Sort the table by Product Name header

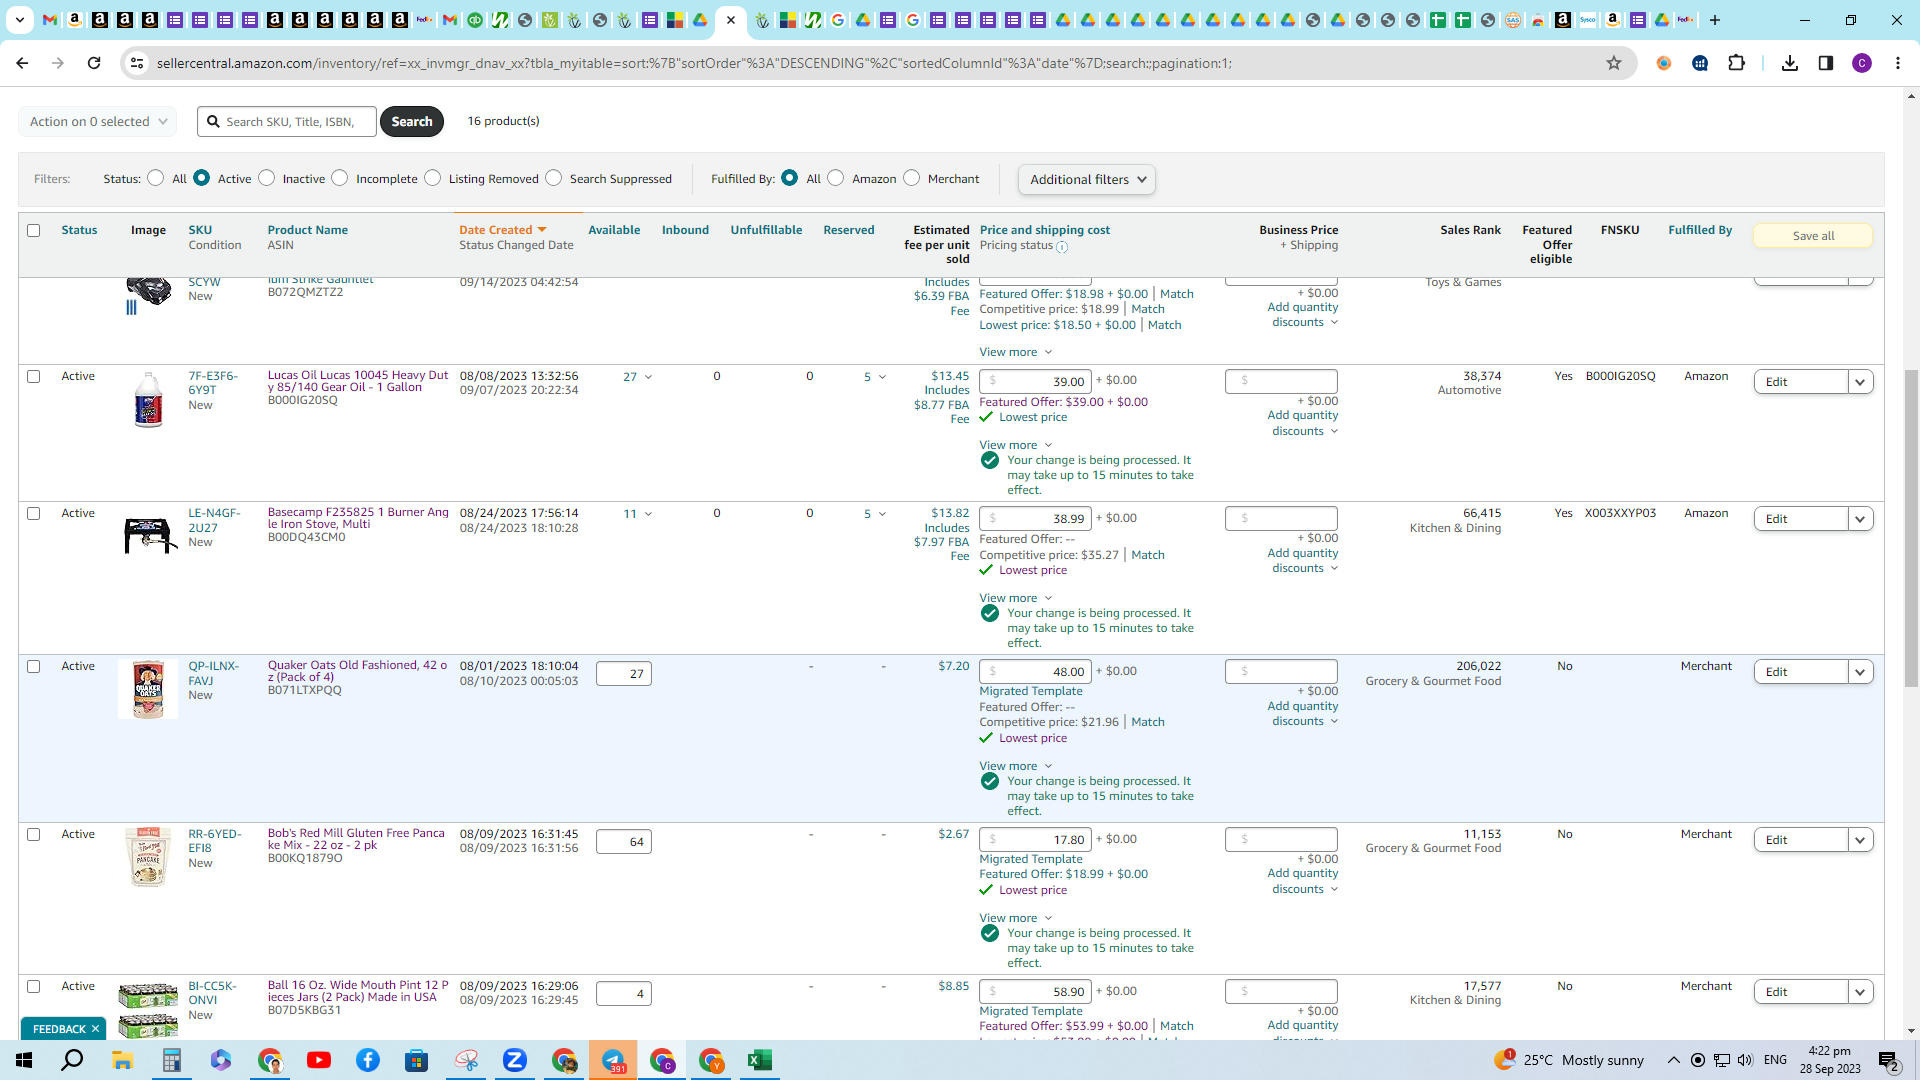(308, 230)
